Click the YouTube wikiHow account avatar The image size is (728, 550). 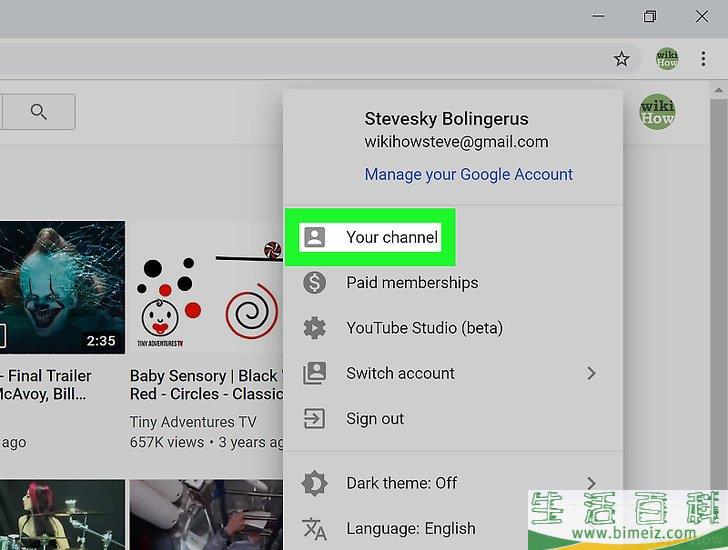click(657, 112)
